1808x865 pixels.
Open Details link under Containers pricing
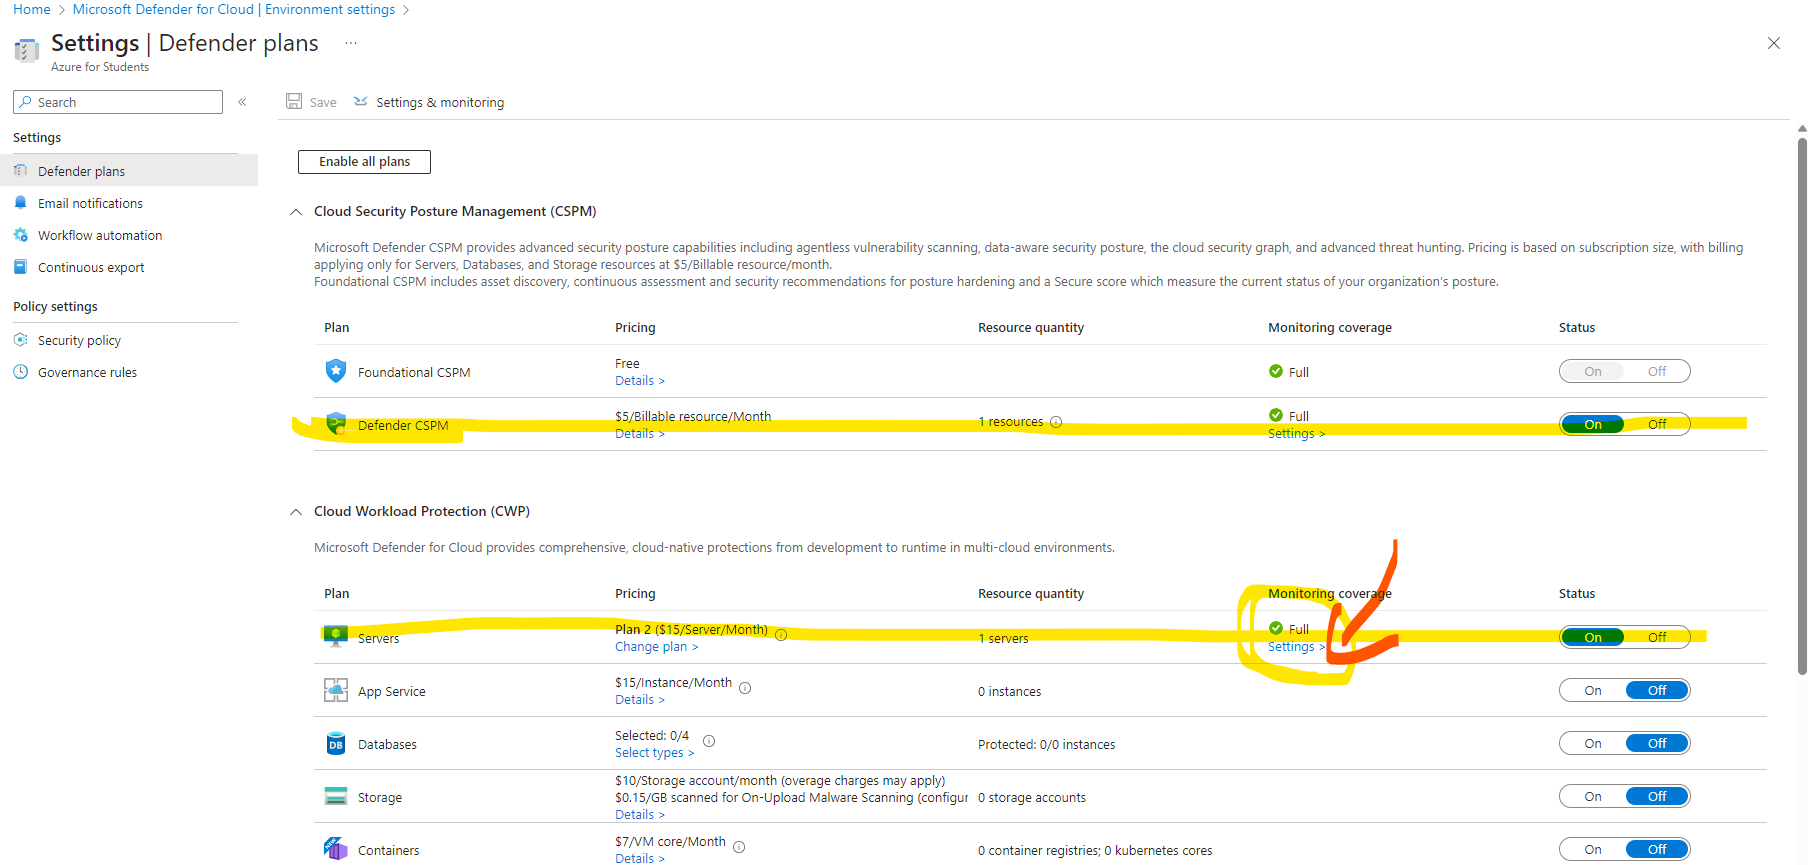click(x=639, y=858)
